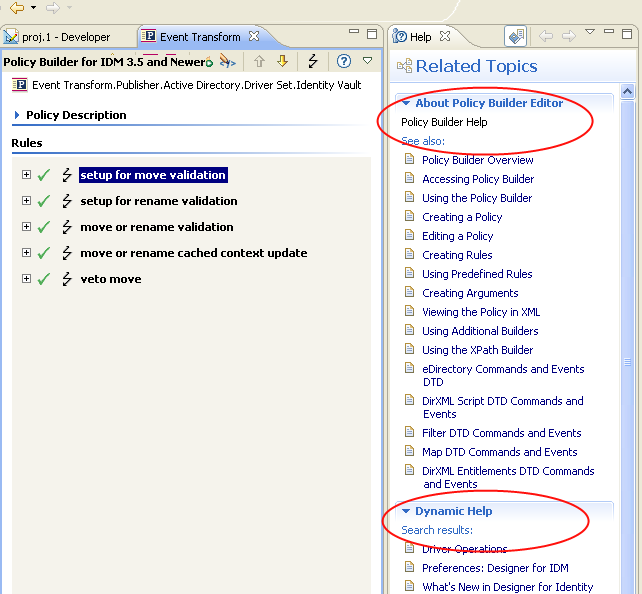
Task: Toggle checkmark for cached context update rule
Action: tap(44, 253)
